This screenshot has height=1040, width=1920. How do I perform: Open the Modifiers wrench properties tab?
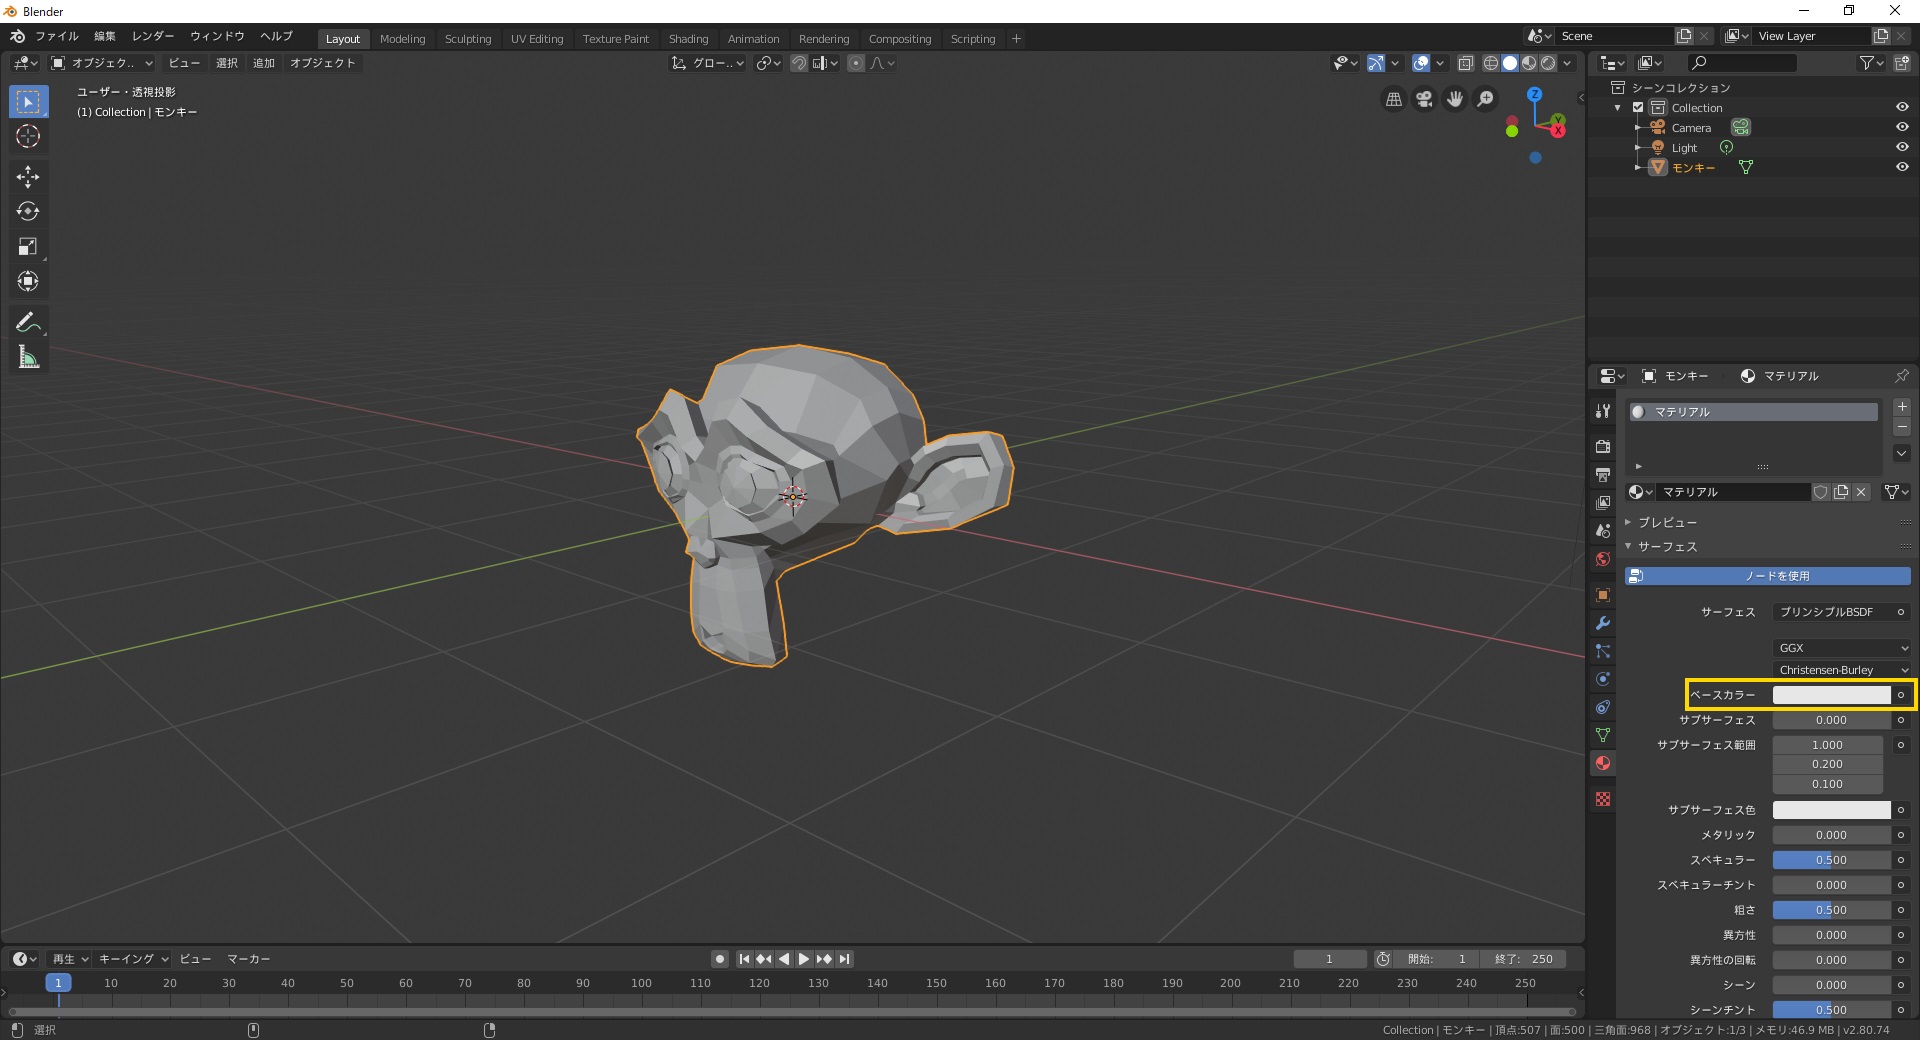[1603, 623]
